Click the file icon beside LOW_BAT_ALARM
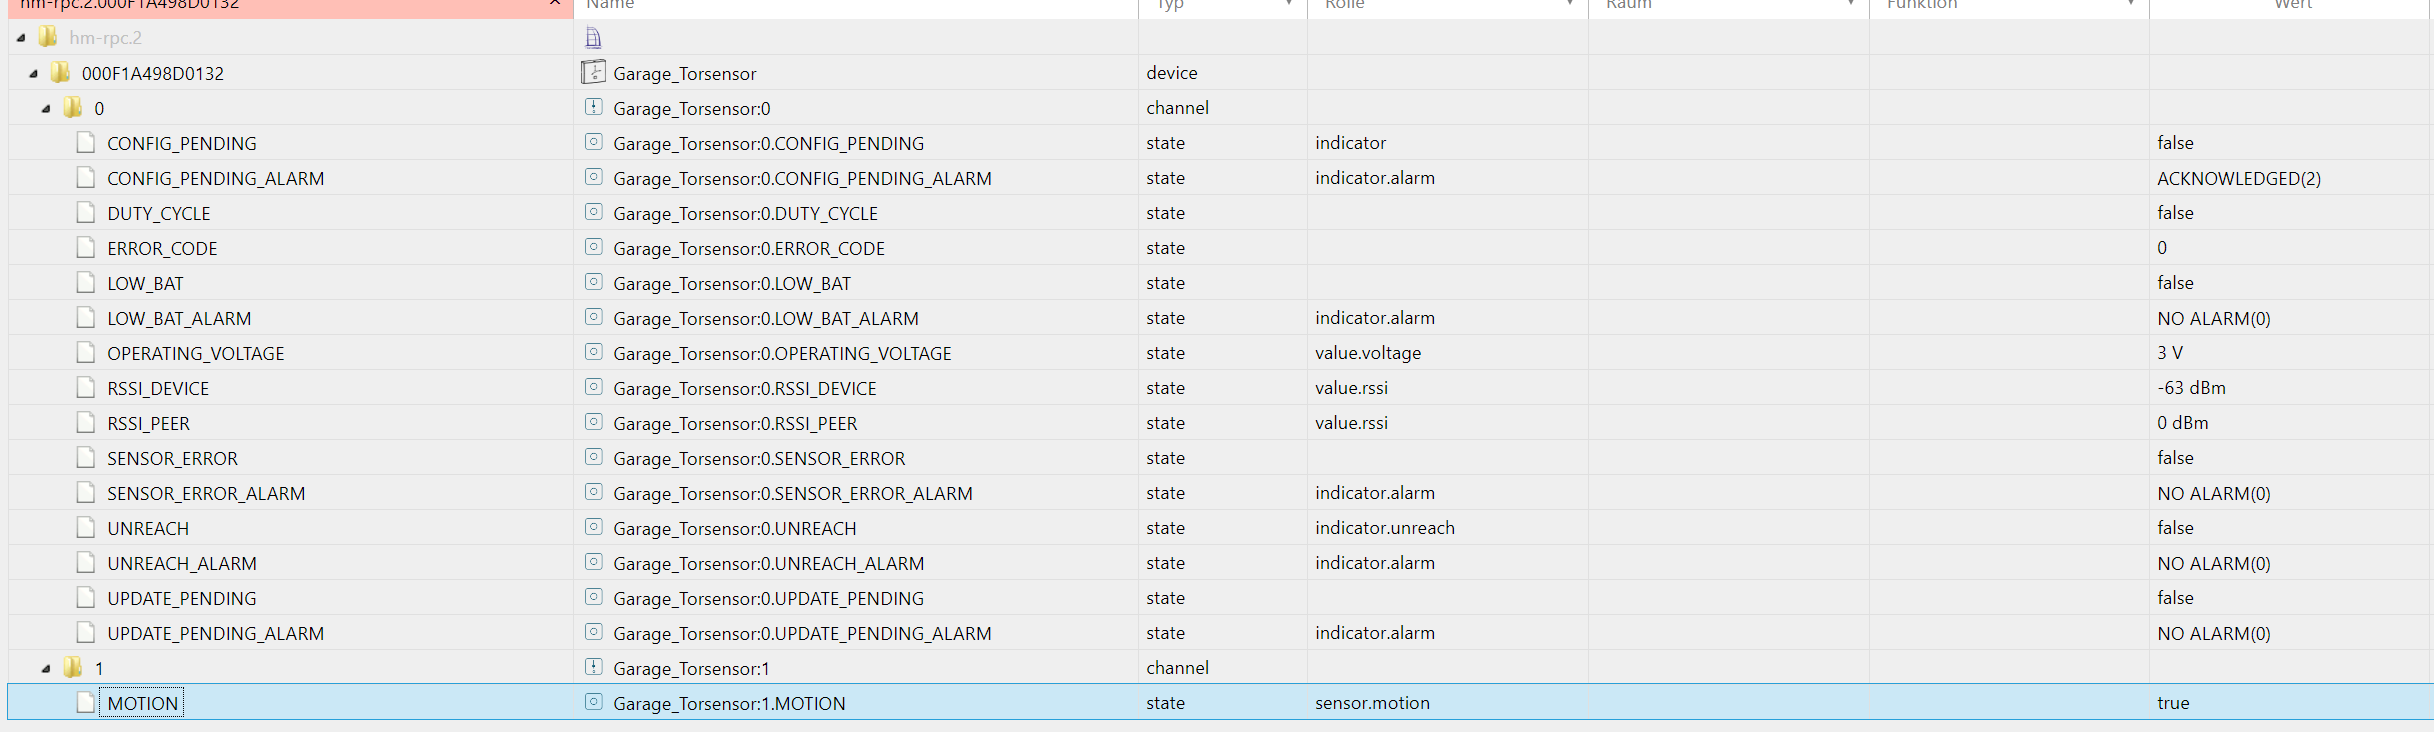Image resolution: width=2434 pixels, height=732 pixels. click(x=86, y=317)
